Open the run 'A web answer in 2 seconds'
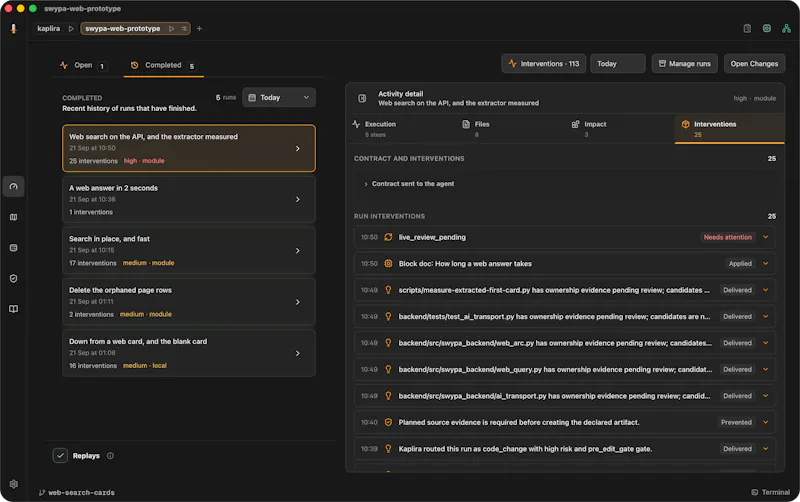 (x=189, y=199)
